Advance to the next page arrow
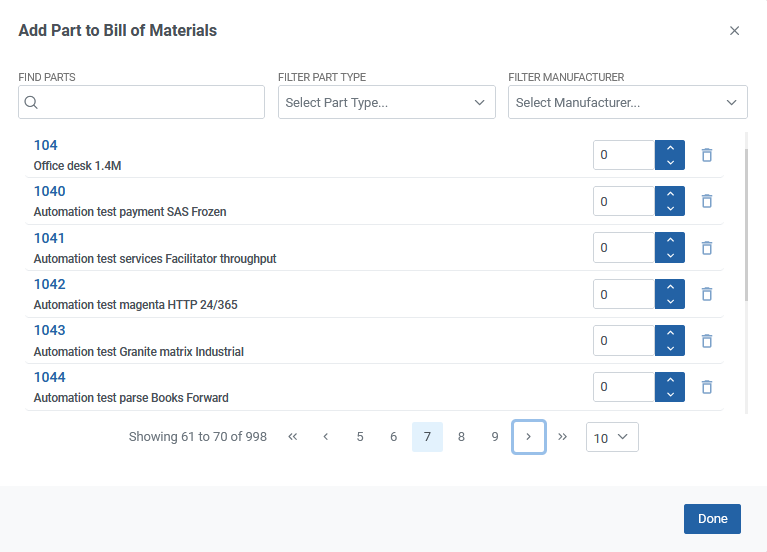This screenshot has height=552, width=767. point(528,437)
